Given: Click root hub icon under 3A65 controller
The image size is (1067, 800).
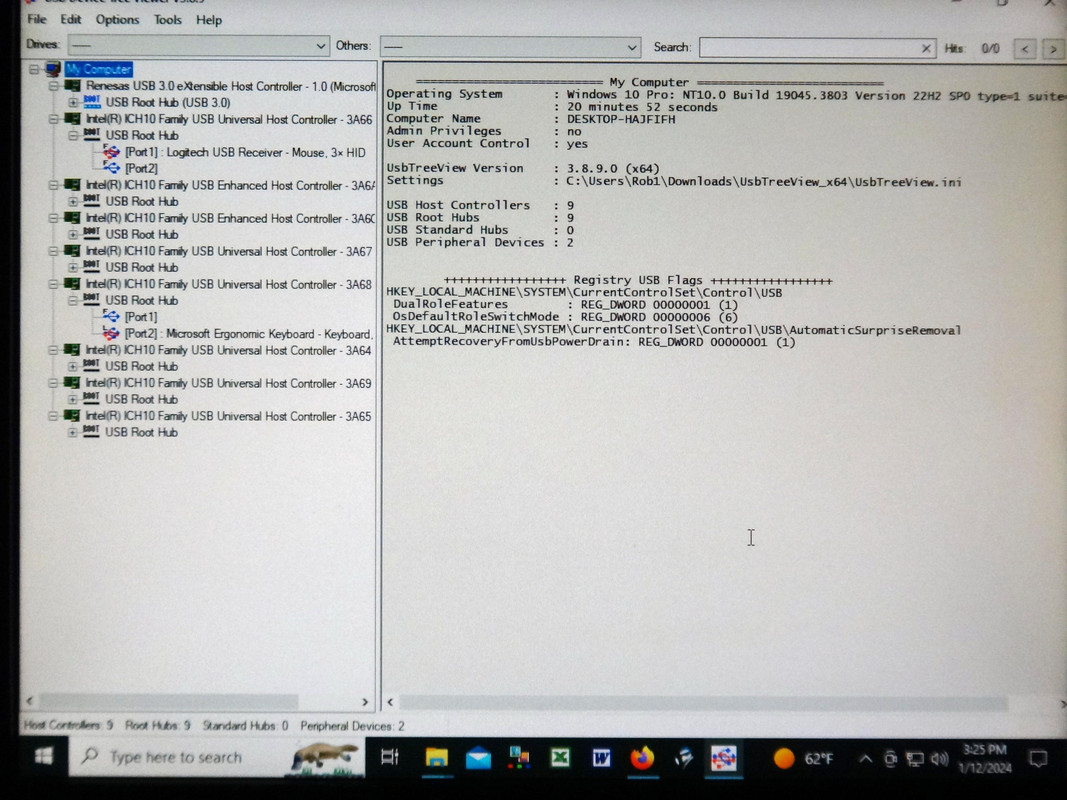Looking at the screenshot, I should pyautogui.click(x=92, y=431).
